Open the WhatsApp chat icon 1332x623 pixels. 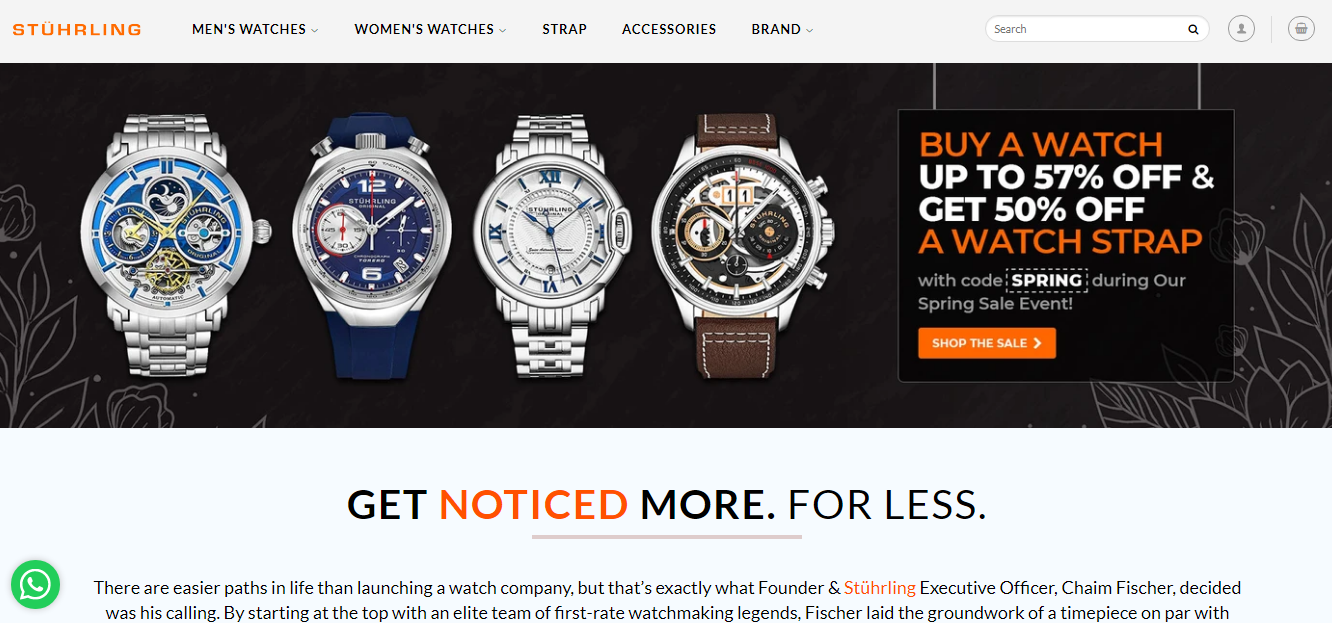(x=36, y=584)
